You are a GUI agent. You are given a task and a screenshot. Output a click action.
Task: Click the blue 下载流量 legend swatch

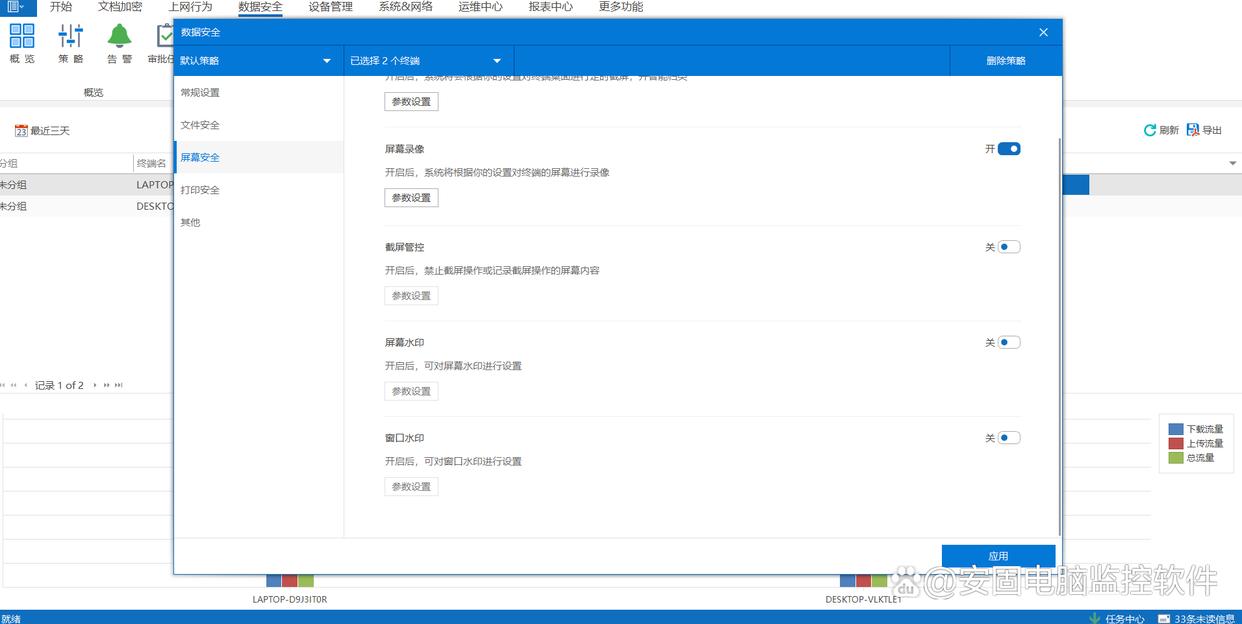pos(1175,429)
